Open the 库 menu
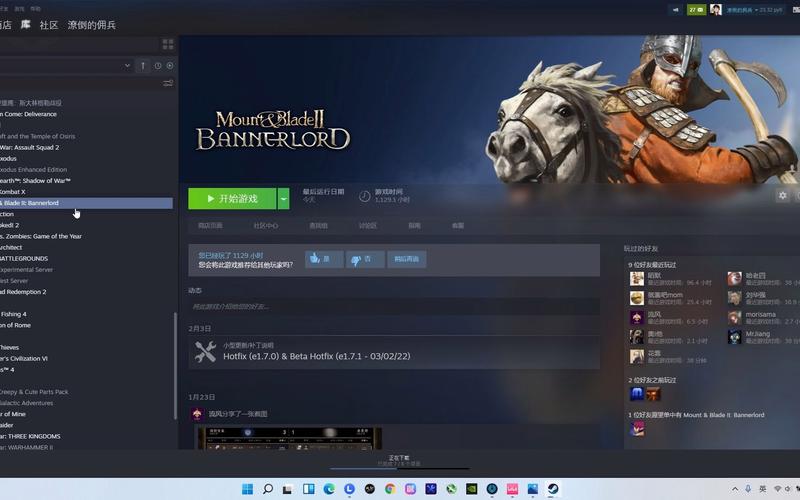Screen dimensions: 800x500 26,24
